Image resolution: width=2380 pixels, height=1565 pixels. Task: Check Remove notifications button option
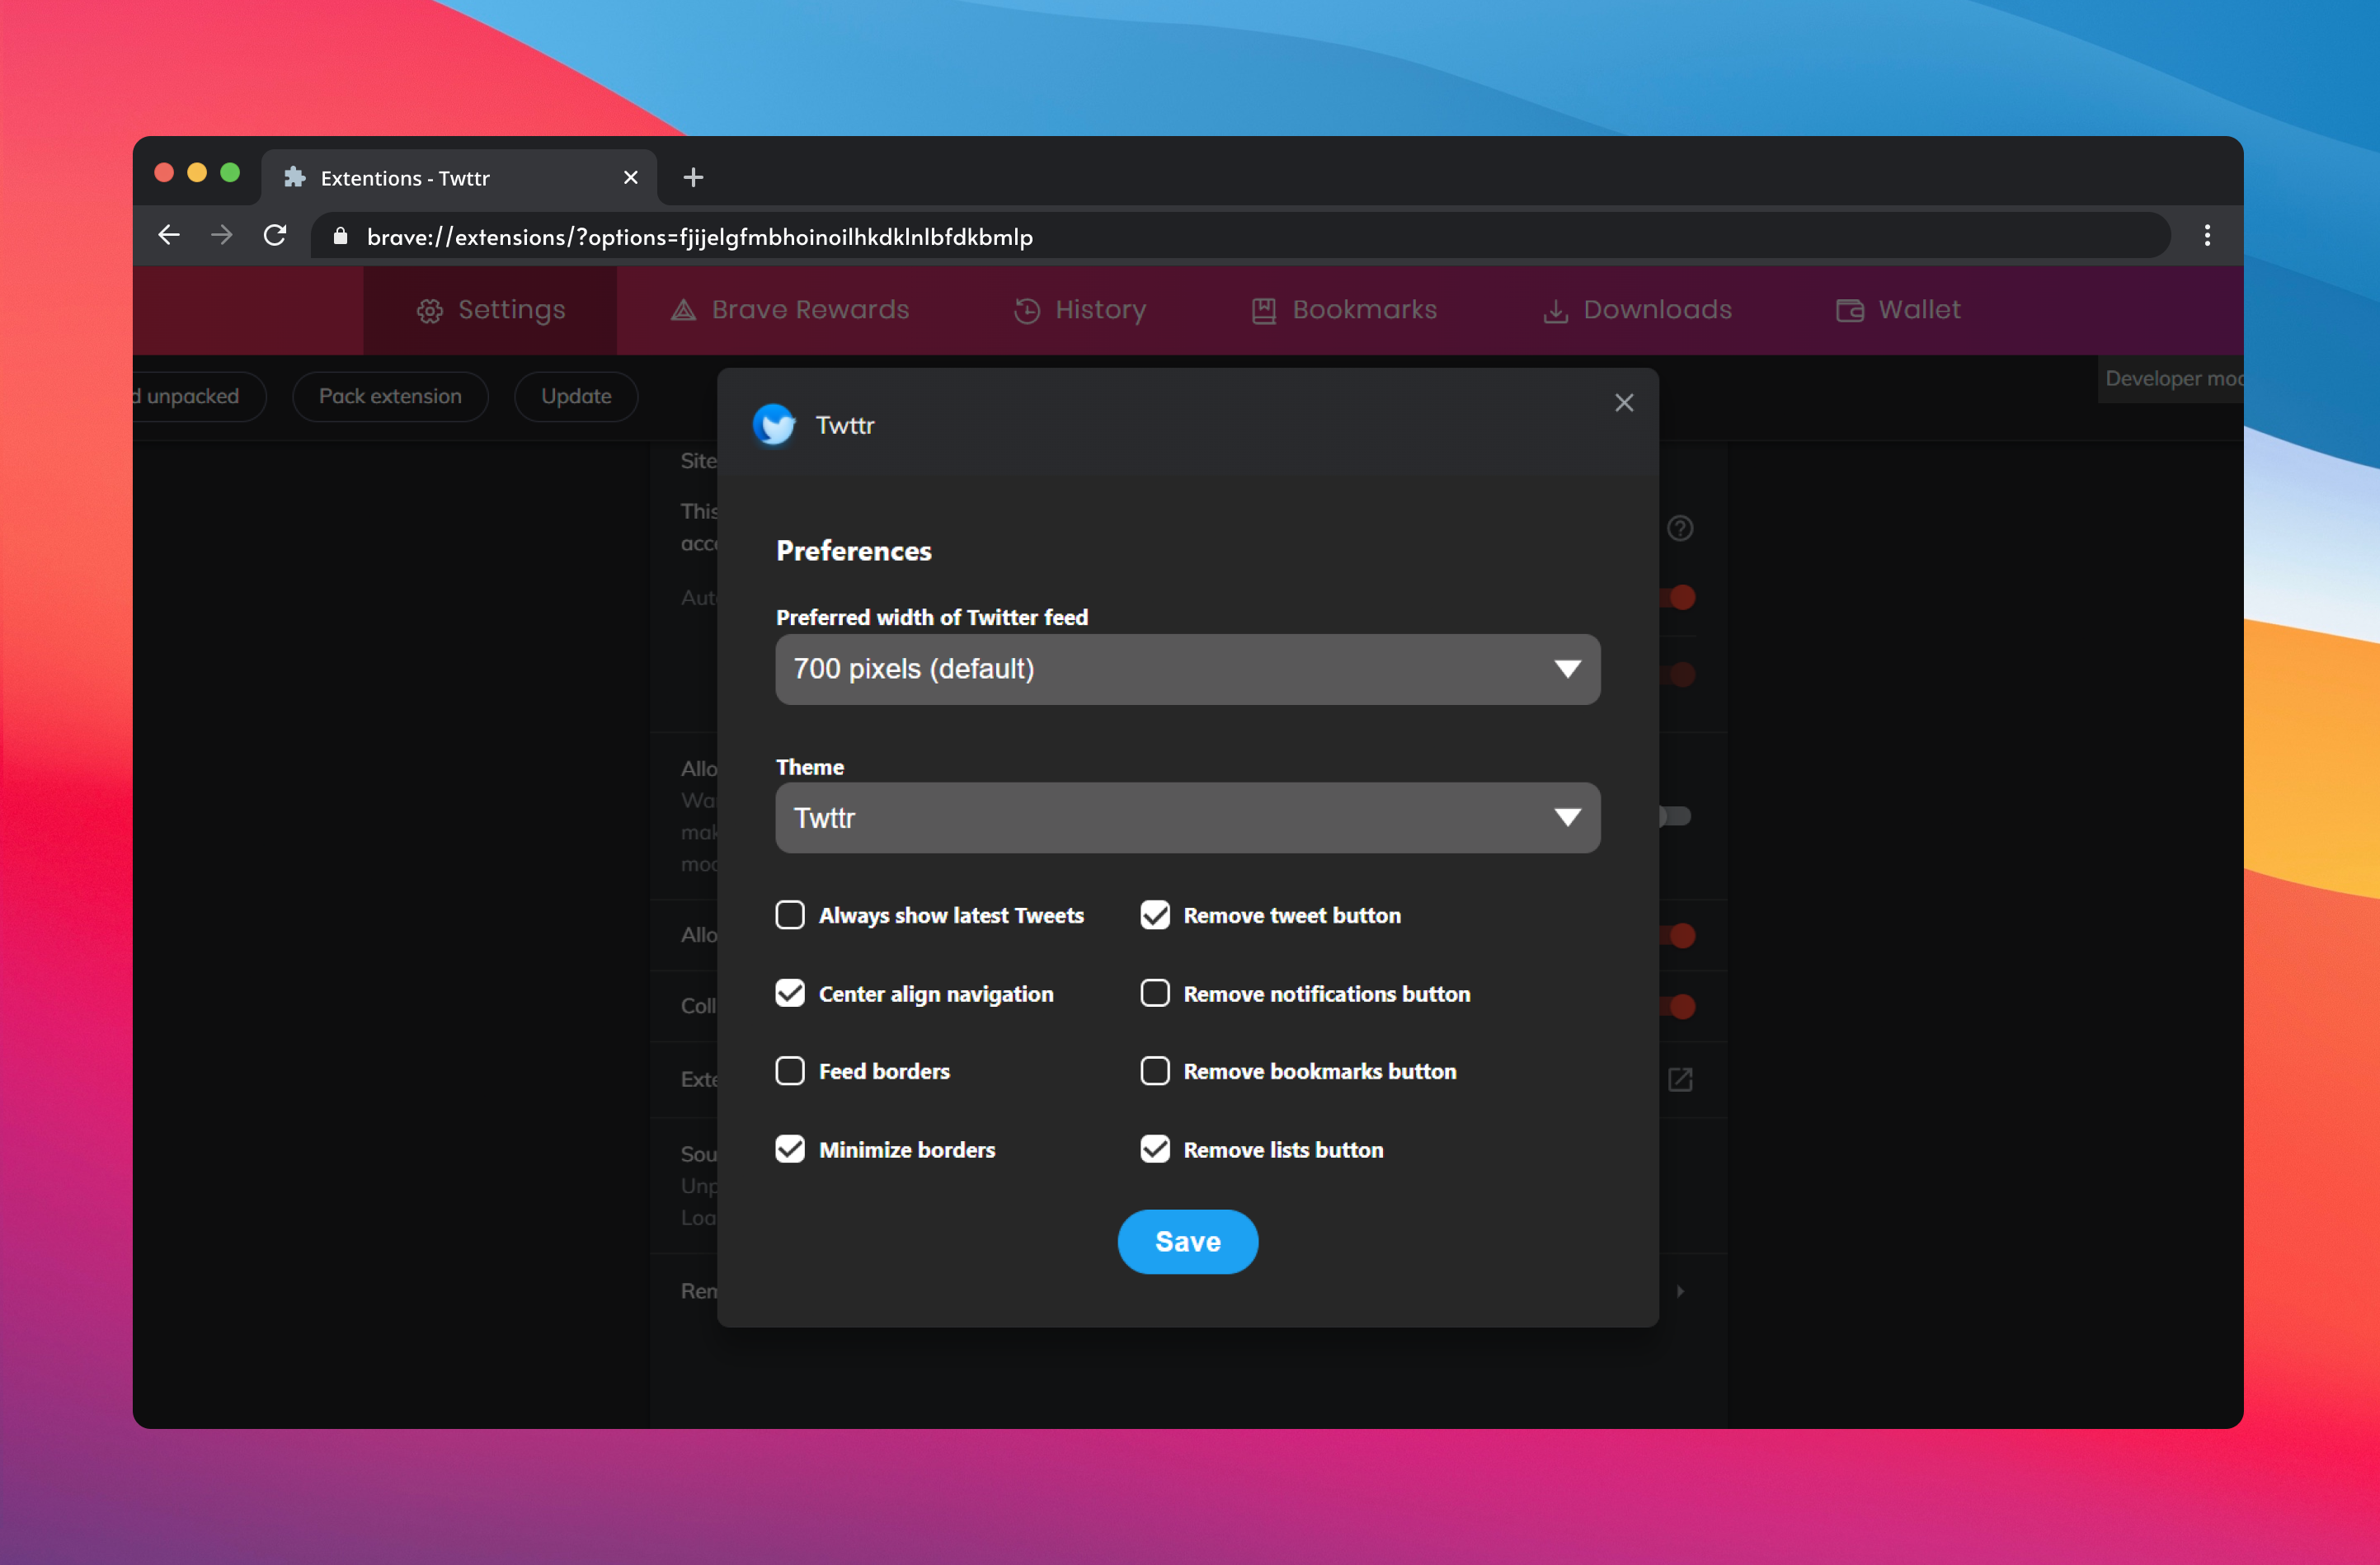click(x=1155, y=993)
